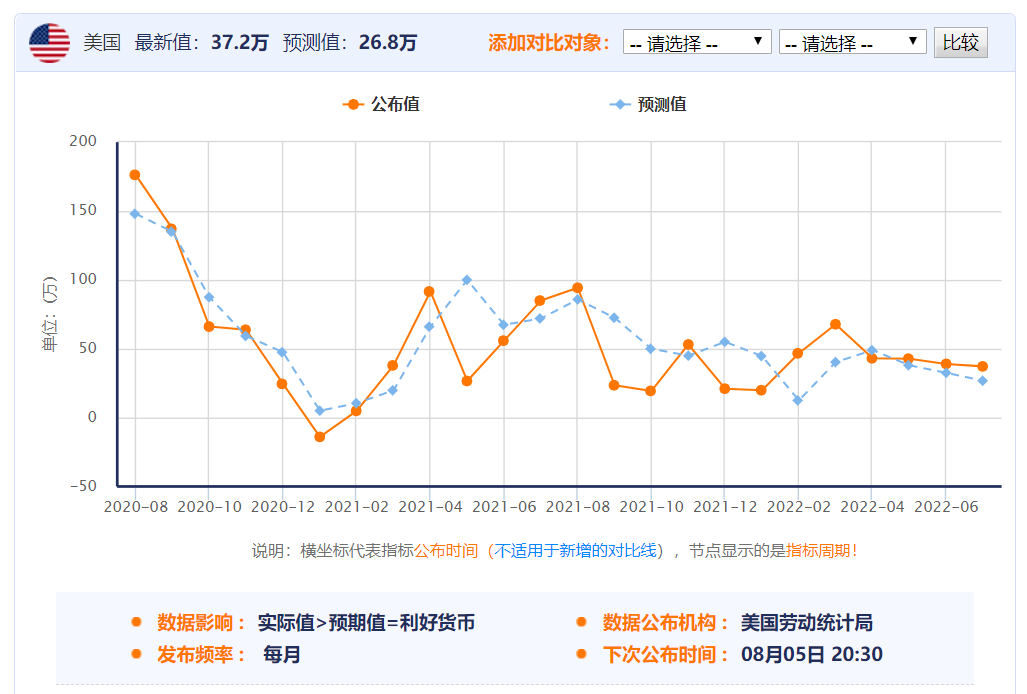This screenshot has width=1027, height=694.
Task: Click the orange 指标周期 text
Action: point(818,551)
